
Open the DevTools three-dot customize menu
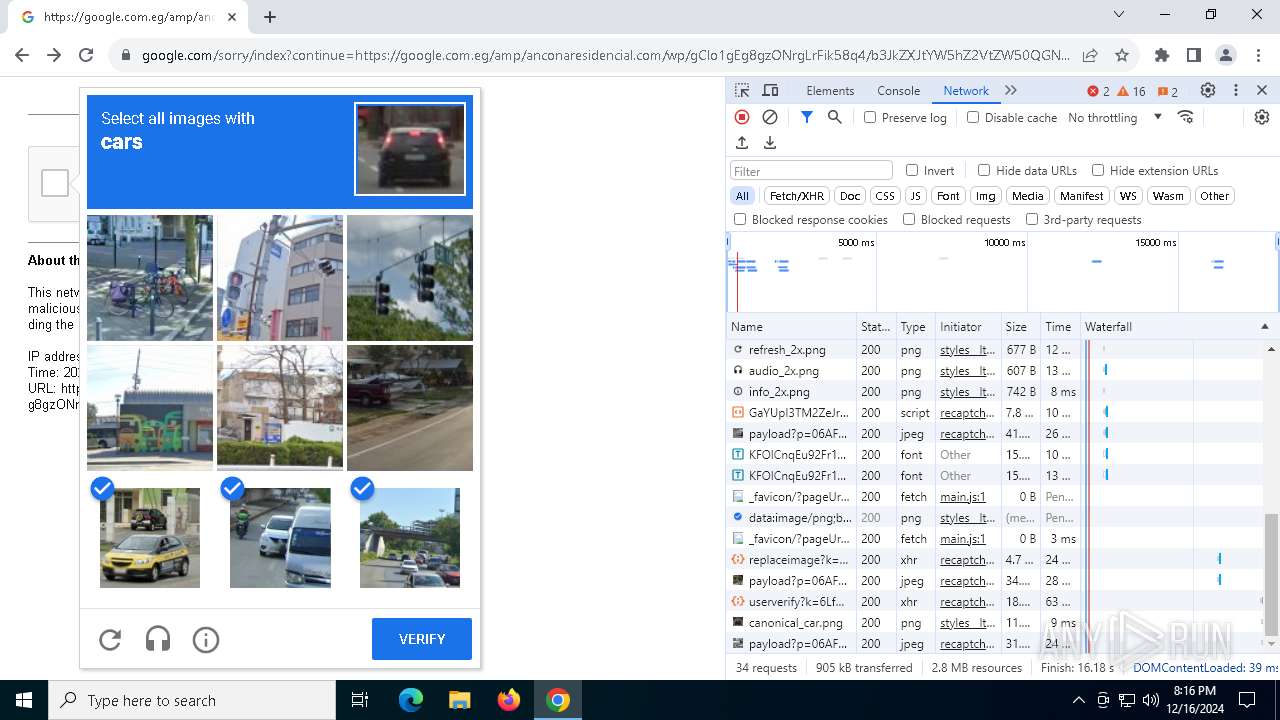point(1236,90)
